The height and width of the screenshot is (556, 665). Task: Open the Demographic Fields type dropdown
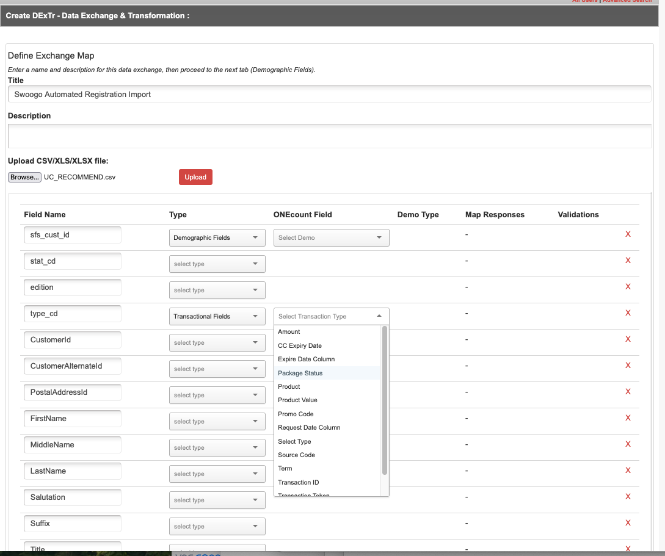(217, 237)
